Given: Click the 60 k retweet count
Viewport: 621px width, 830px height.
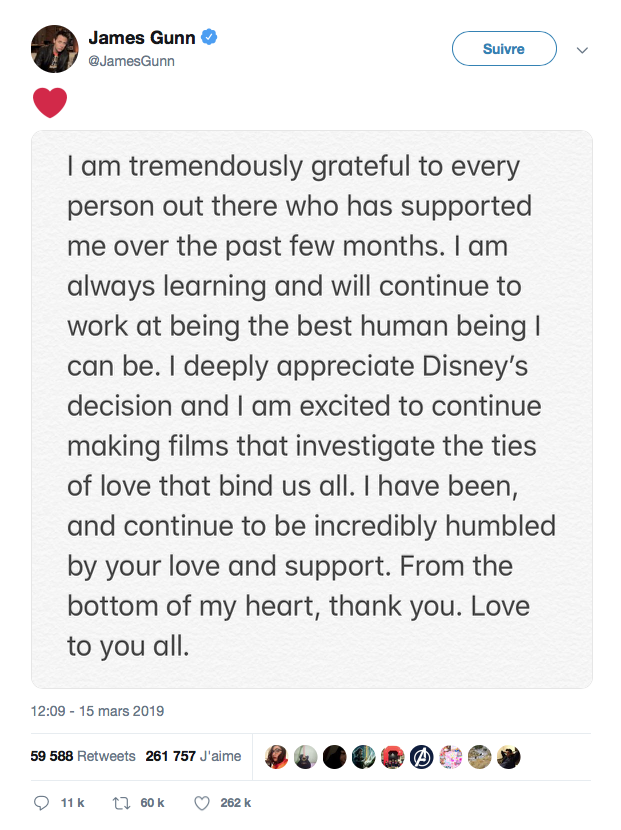Looking at the screenshot, I should (x=152, y=803).
